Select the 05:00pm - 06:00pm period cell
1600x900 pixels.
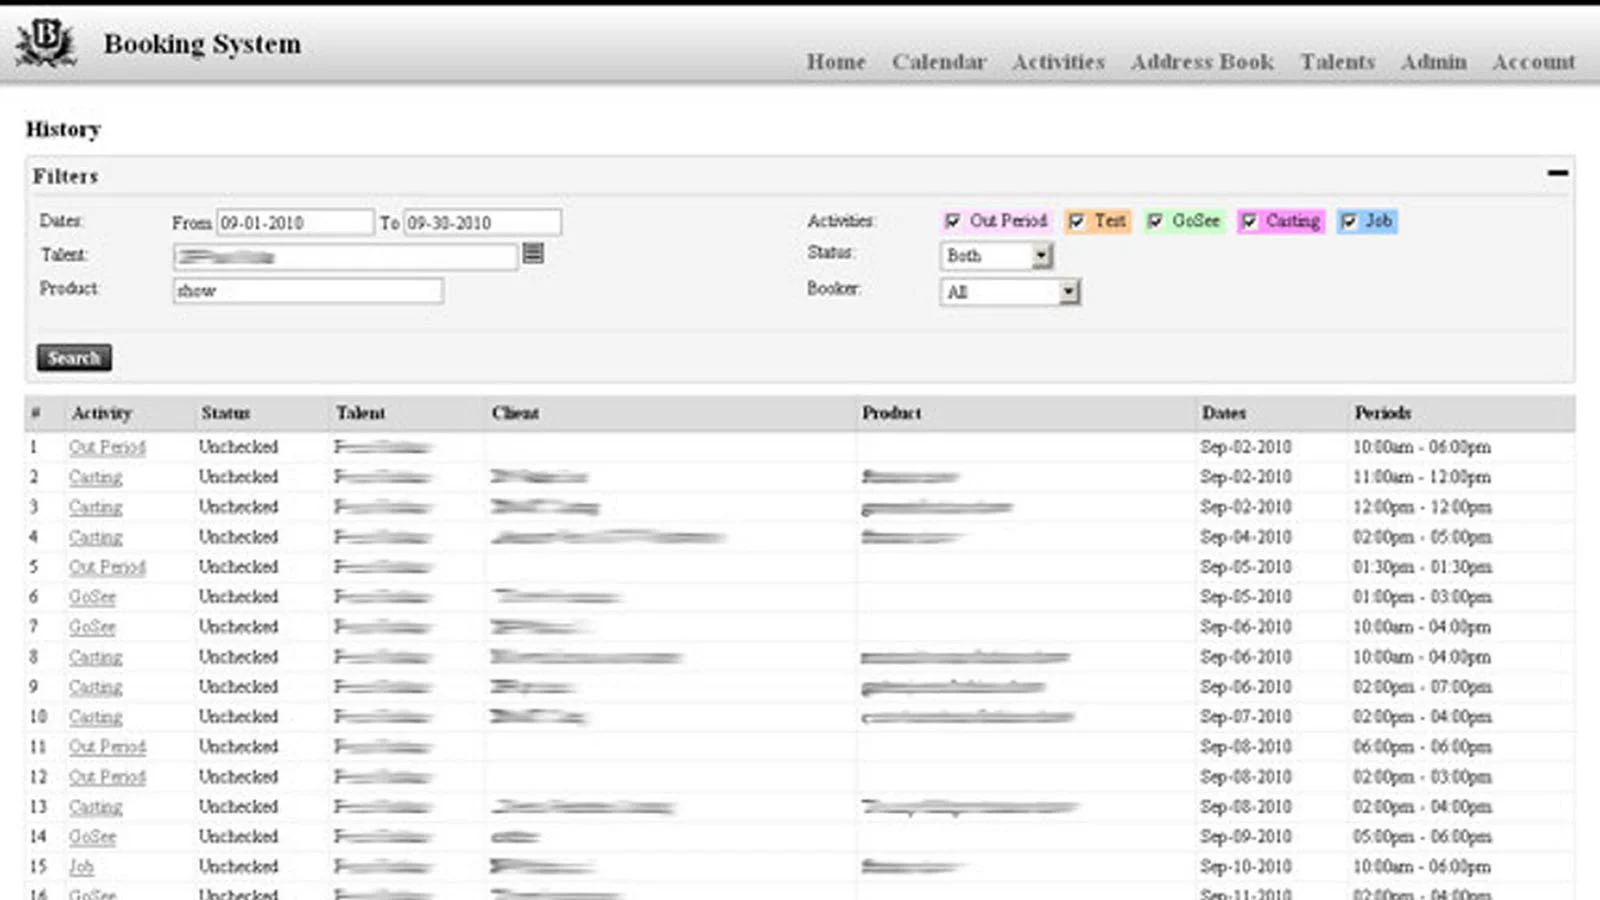click(x=1422, y=837)
